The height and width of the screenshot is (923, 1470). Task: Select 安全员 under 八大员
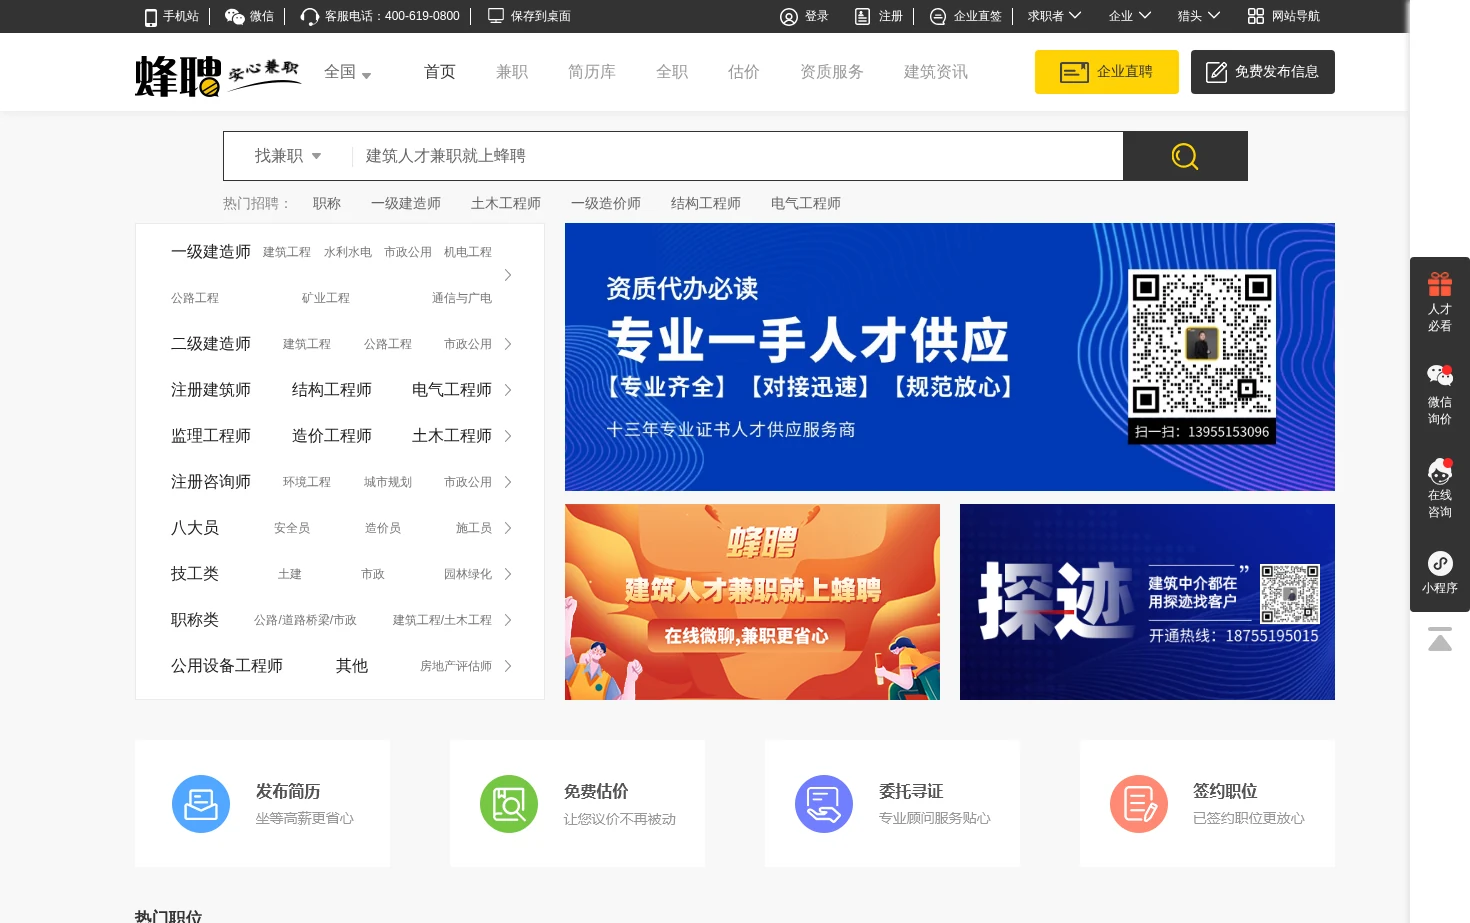coord(292,528)
